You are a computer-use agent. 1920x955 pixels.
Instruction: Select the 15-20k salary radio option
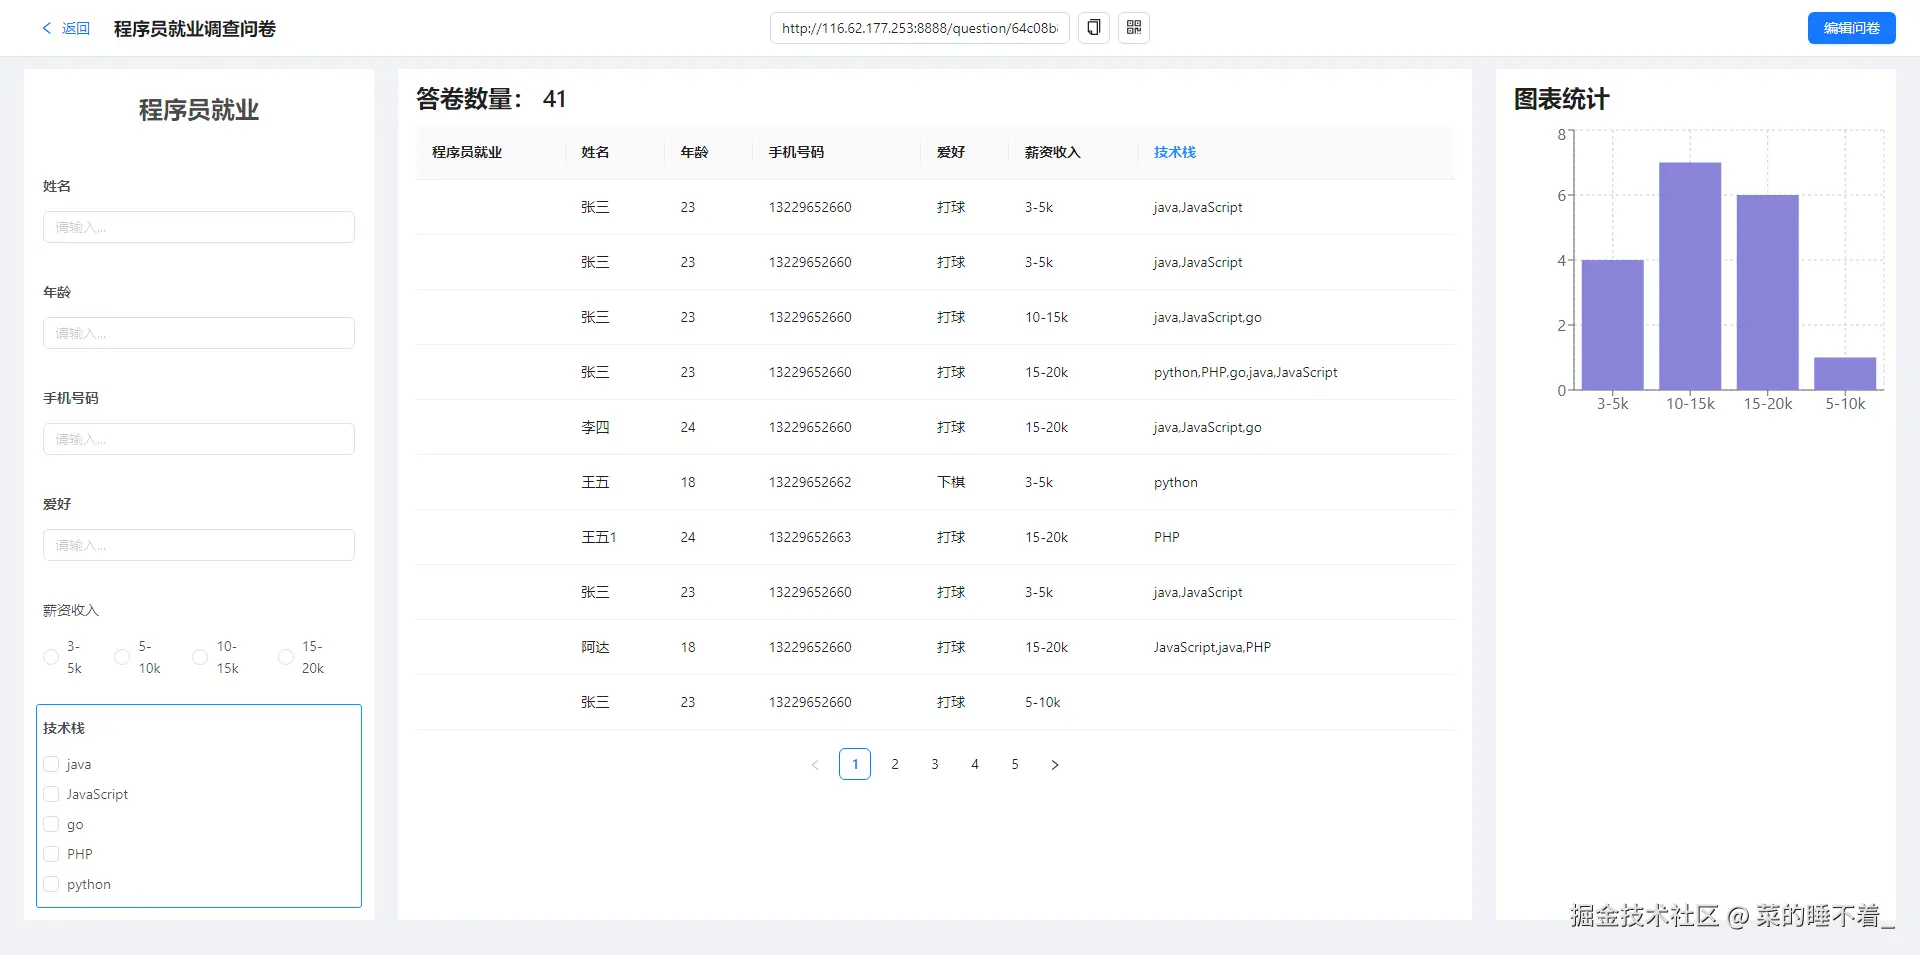[x=286, y=657]
